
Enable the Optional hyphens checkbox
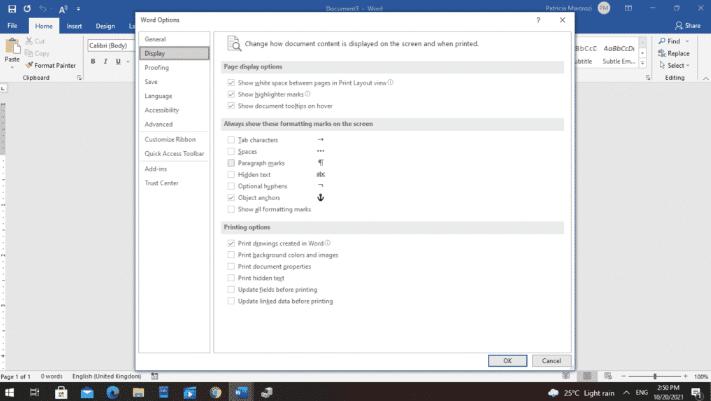tap(231, 186)
